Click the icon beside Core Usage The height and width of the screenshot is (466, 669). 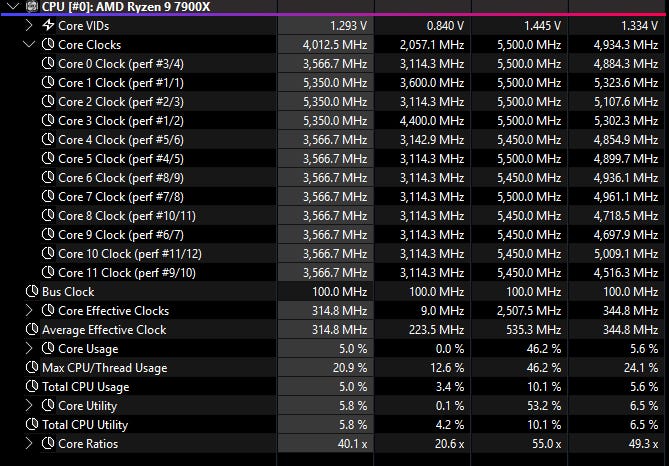click(x=48, y=348)
